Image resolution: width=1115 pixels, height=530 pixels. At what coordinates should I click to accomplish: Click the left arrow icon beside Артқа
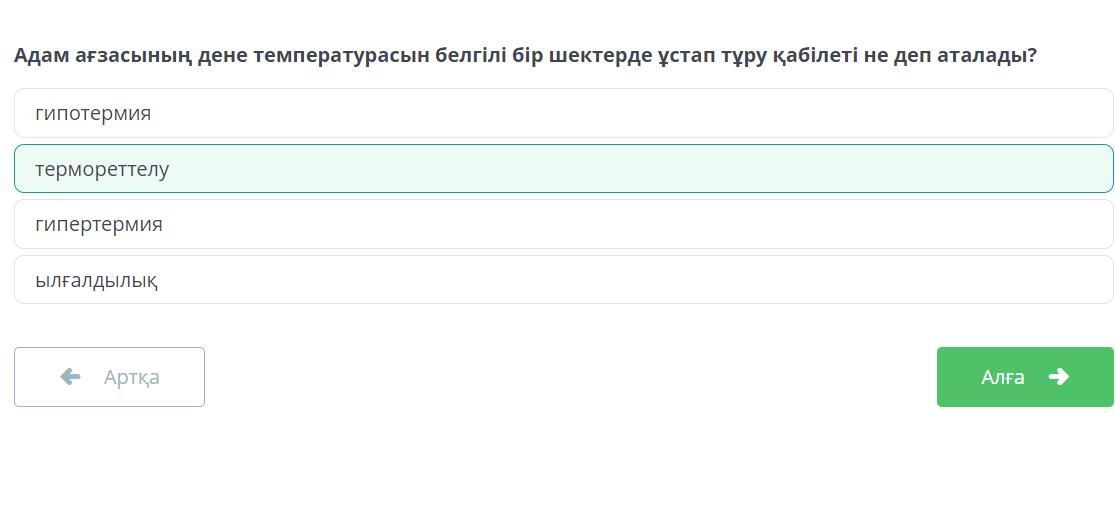coord(70,376)
